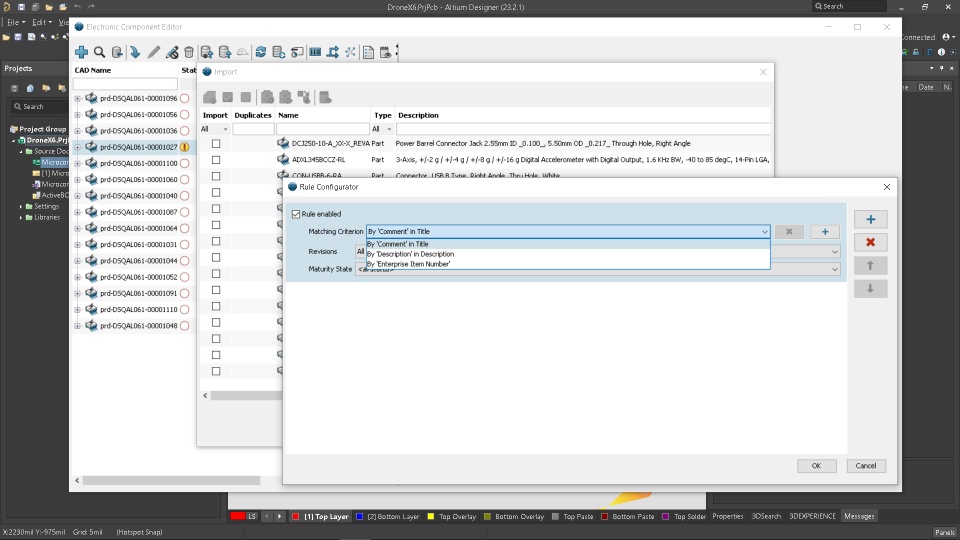Image resolution: width=960 pixels, height=540 pixels.
Task: Click the calendar with eye icon
Action: pos(386,52)
